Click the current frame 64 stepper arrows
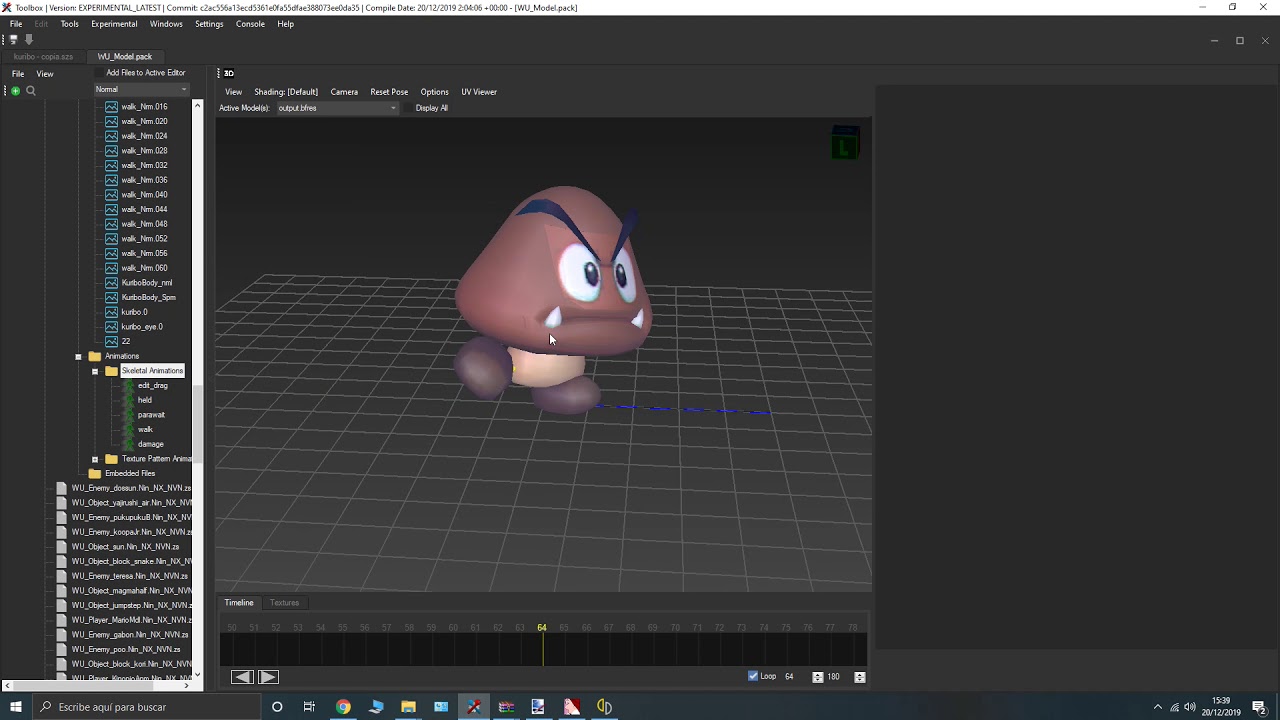This screenshot has height=720, width=1280. (x=818, y=677)
